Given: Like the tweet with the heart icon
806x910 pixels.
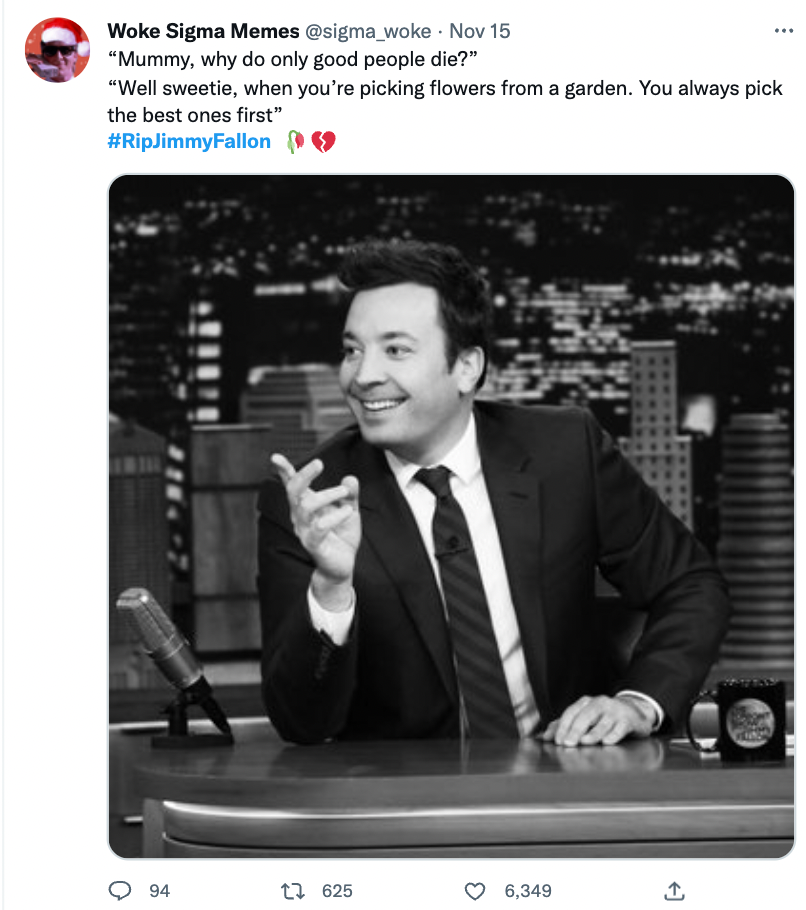Looking at the screenshot, I should click(x=475, y=891).
